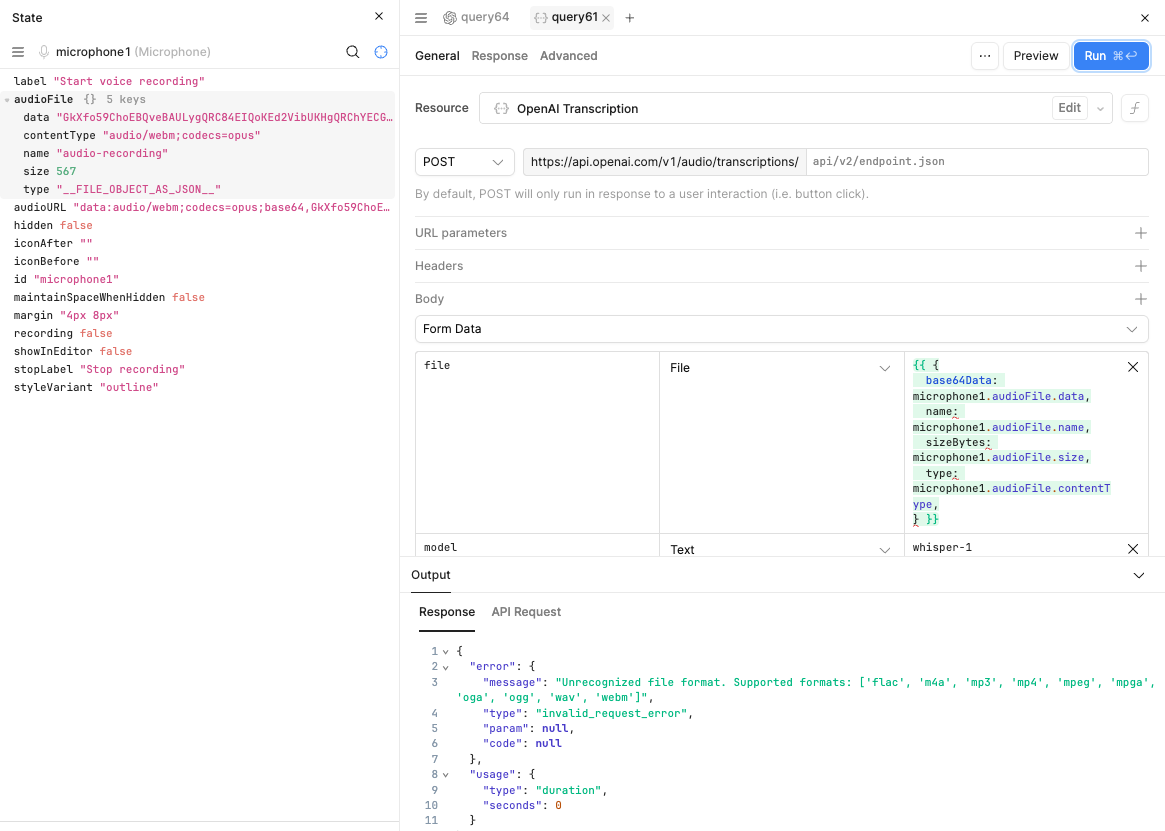Switch to the Advanced tab
1165x831 pixels.
pos(568,56)
